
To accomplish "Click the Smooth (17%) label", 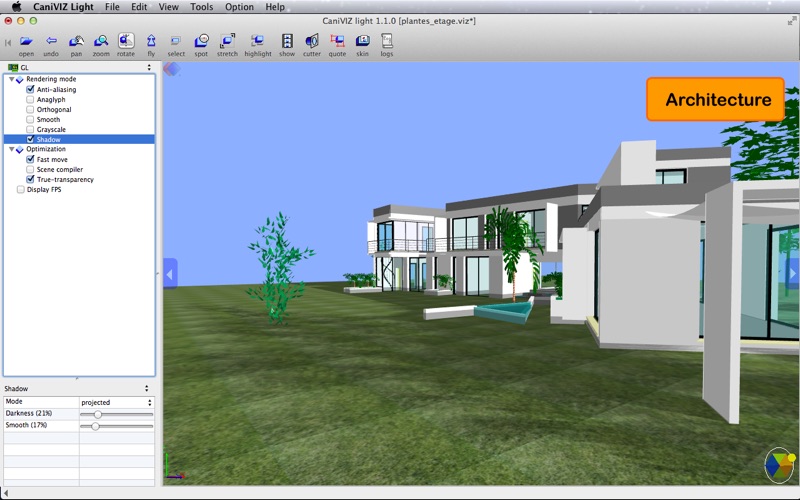I will (26, 424).
